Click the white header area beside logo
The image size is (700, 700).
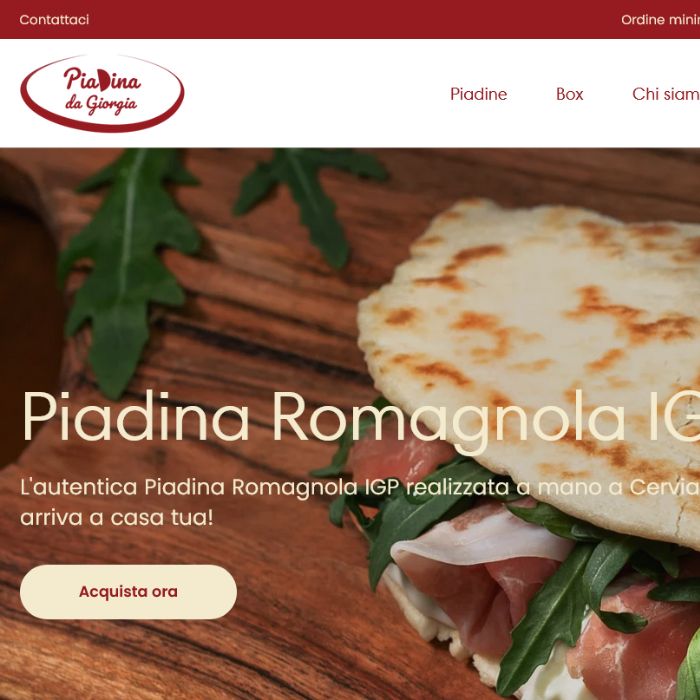pyautogui.click(x=312, y=93)
